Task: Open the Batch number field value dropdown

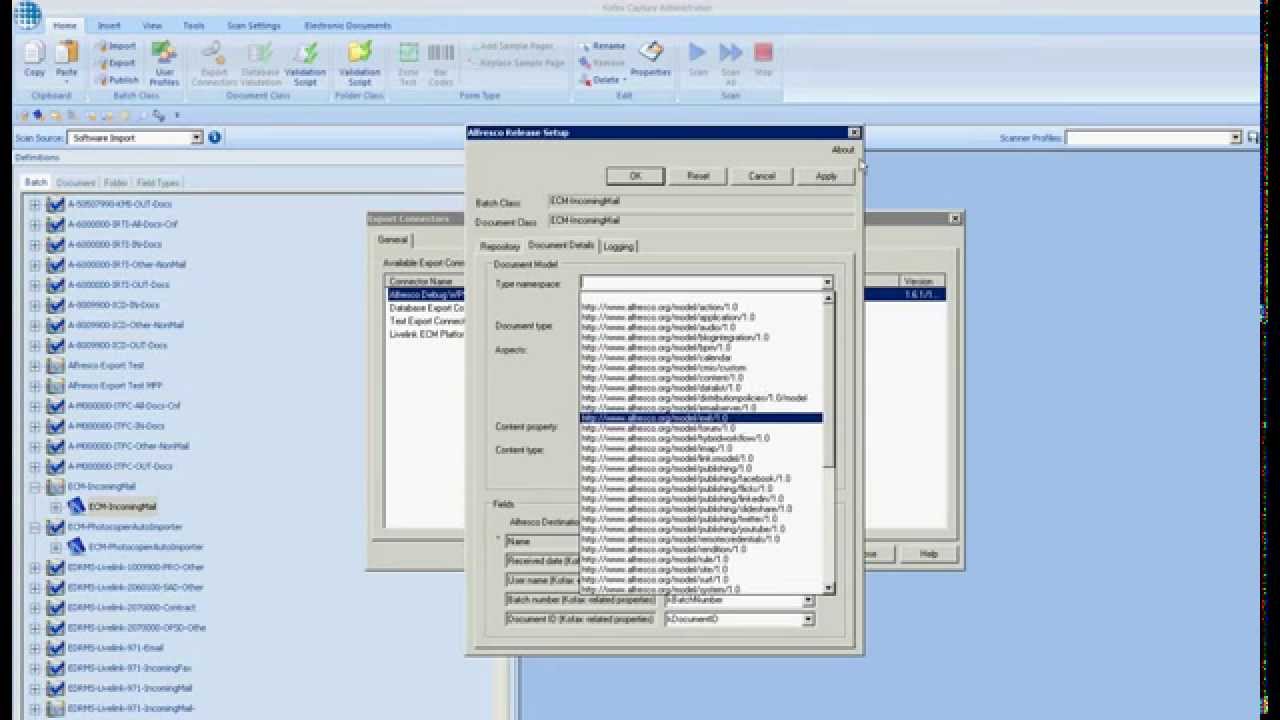Action: tap(808, 600)
